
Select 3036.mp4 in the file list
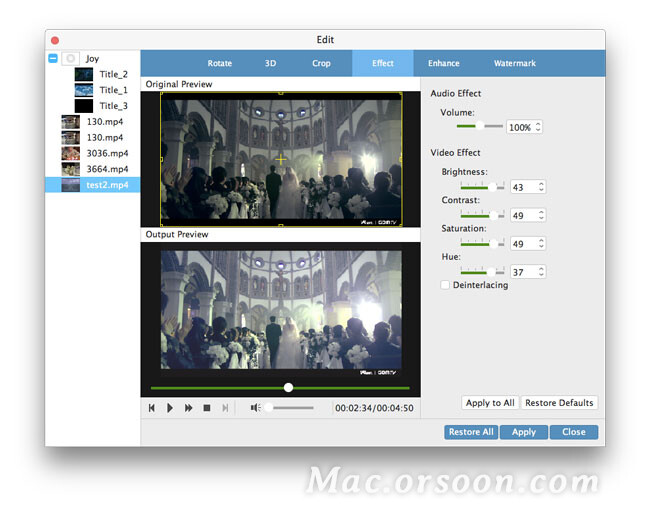click(107, 154)
